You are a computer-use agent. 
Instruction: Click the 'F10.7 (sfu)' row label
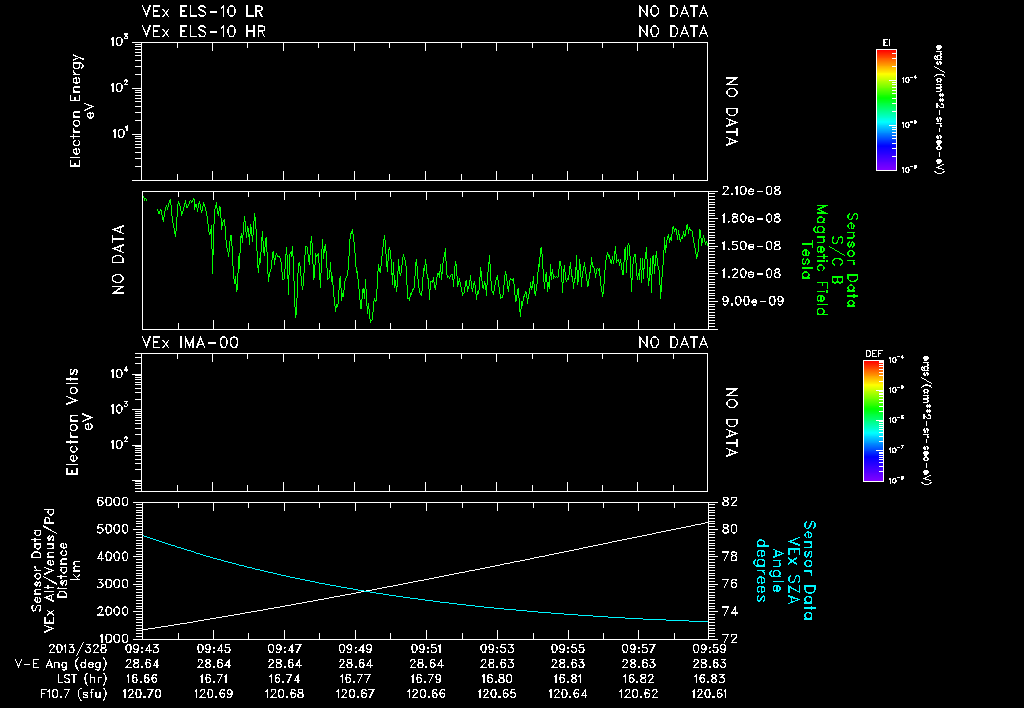pos(73,694)
